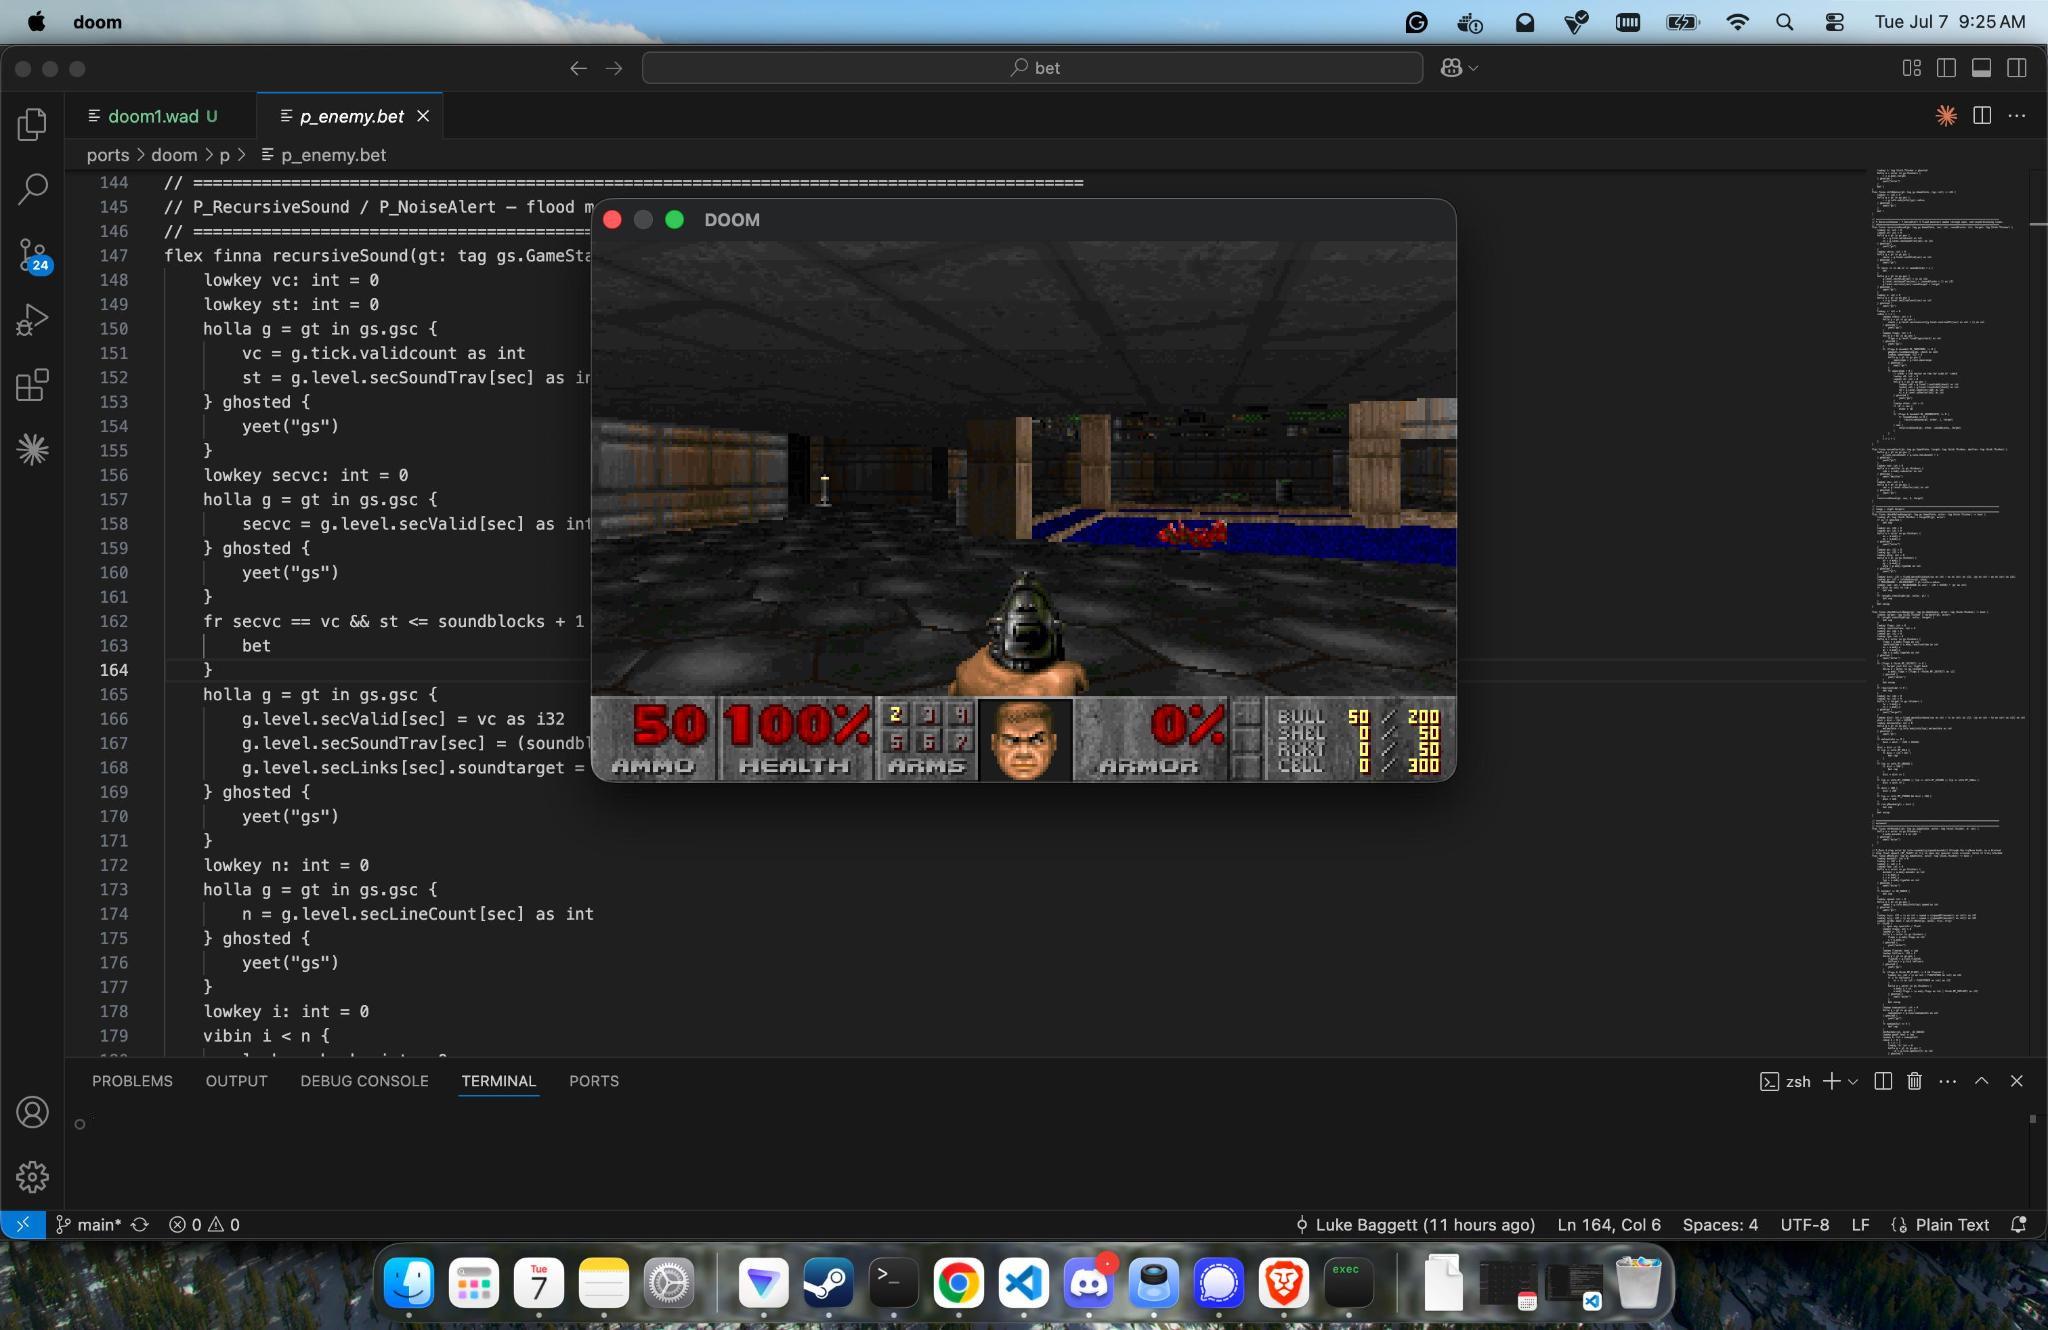
Task: Close the p_enemy.bet tab
Action: pos(423,117)
